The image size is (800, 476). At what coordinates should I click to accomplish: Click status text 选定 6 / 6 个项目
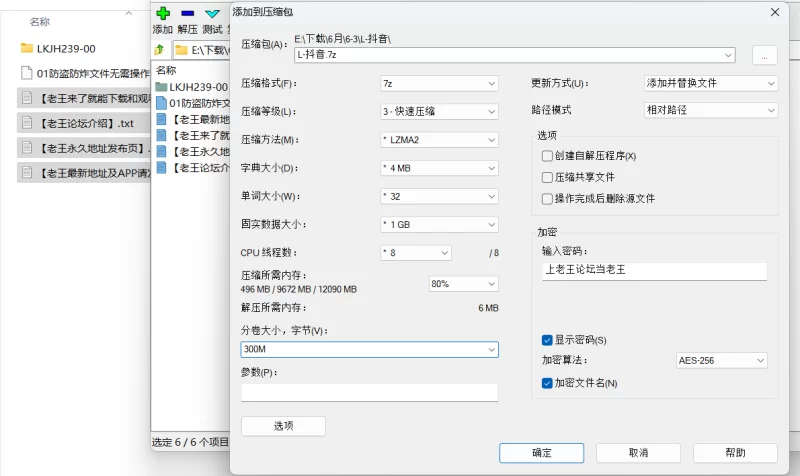coord(190,442)
